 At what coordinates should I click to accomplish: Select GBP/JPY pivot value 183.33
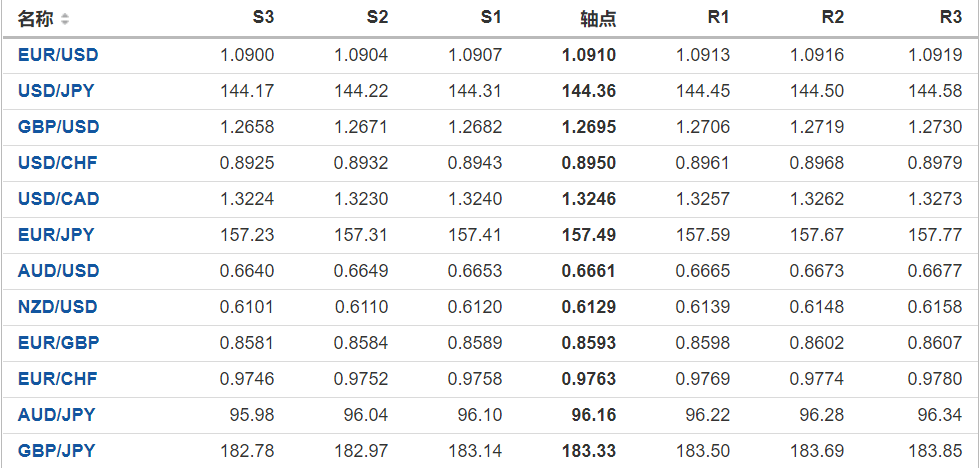589,451
